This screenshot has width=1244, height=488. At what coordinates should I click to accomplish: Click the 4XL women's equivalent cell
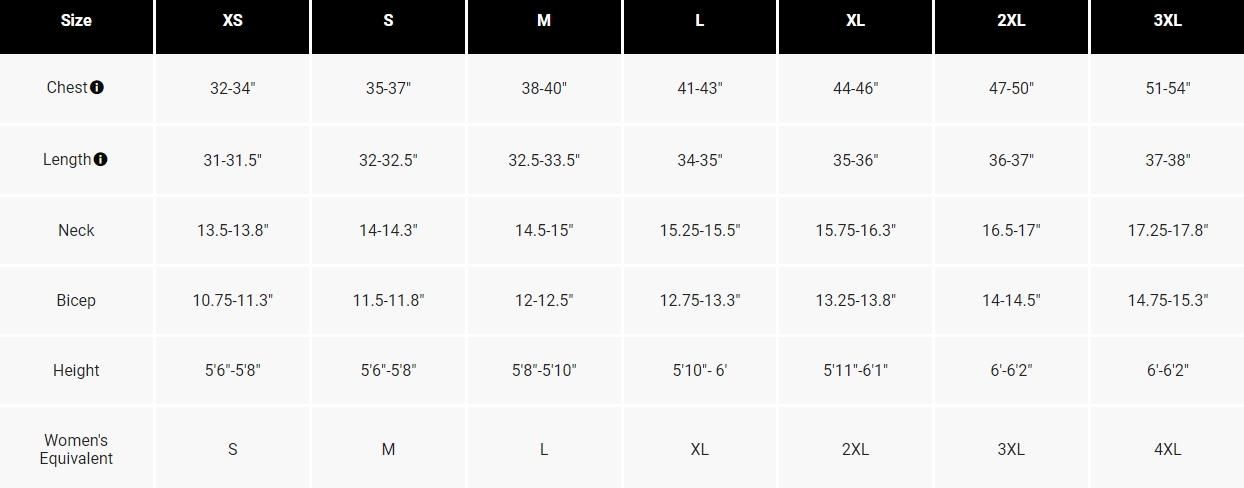click(1167, 449)
